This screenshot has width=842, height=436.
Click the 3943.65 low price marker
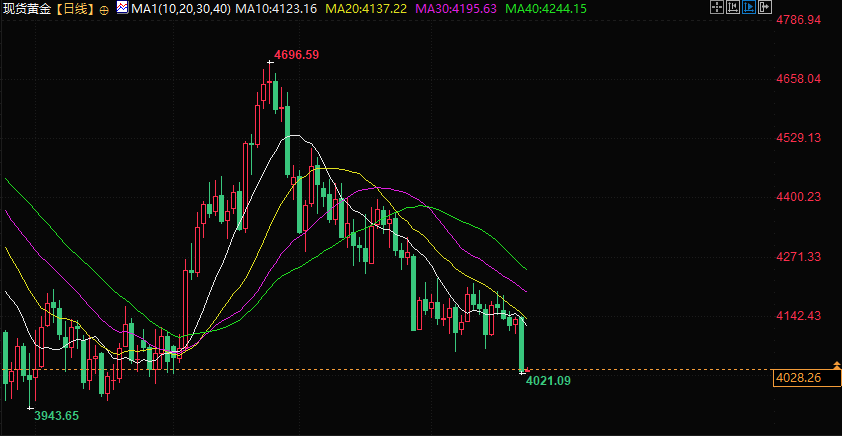tap(56, 416)
